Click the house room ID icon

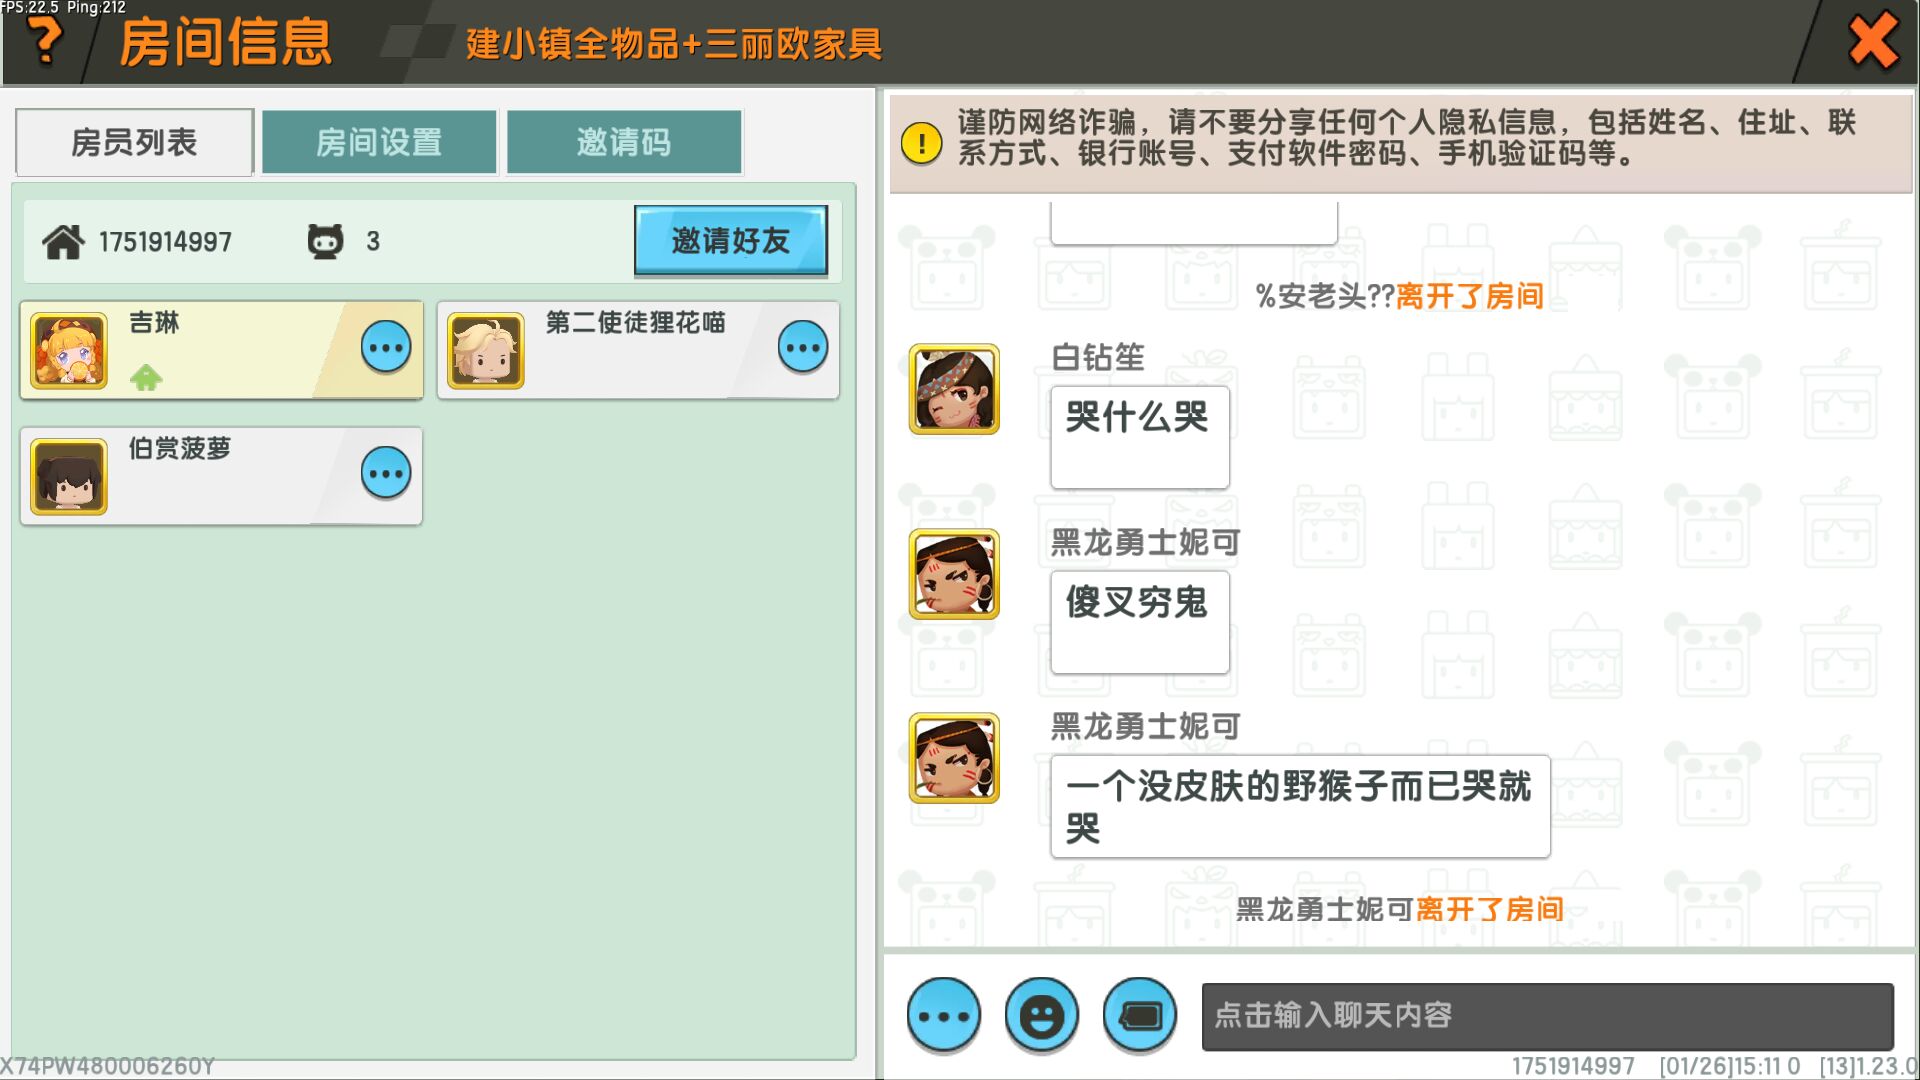pyautogui.click(x=63, y=242)
